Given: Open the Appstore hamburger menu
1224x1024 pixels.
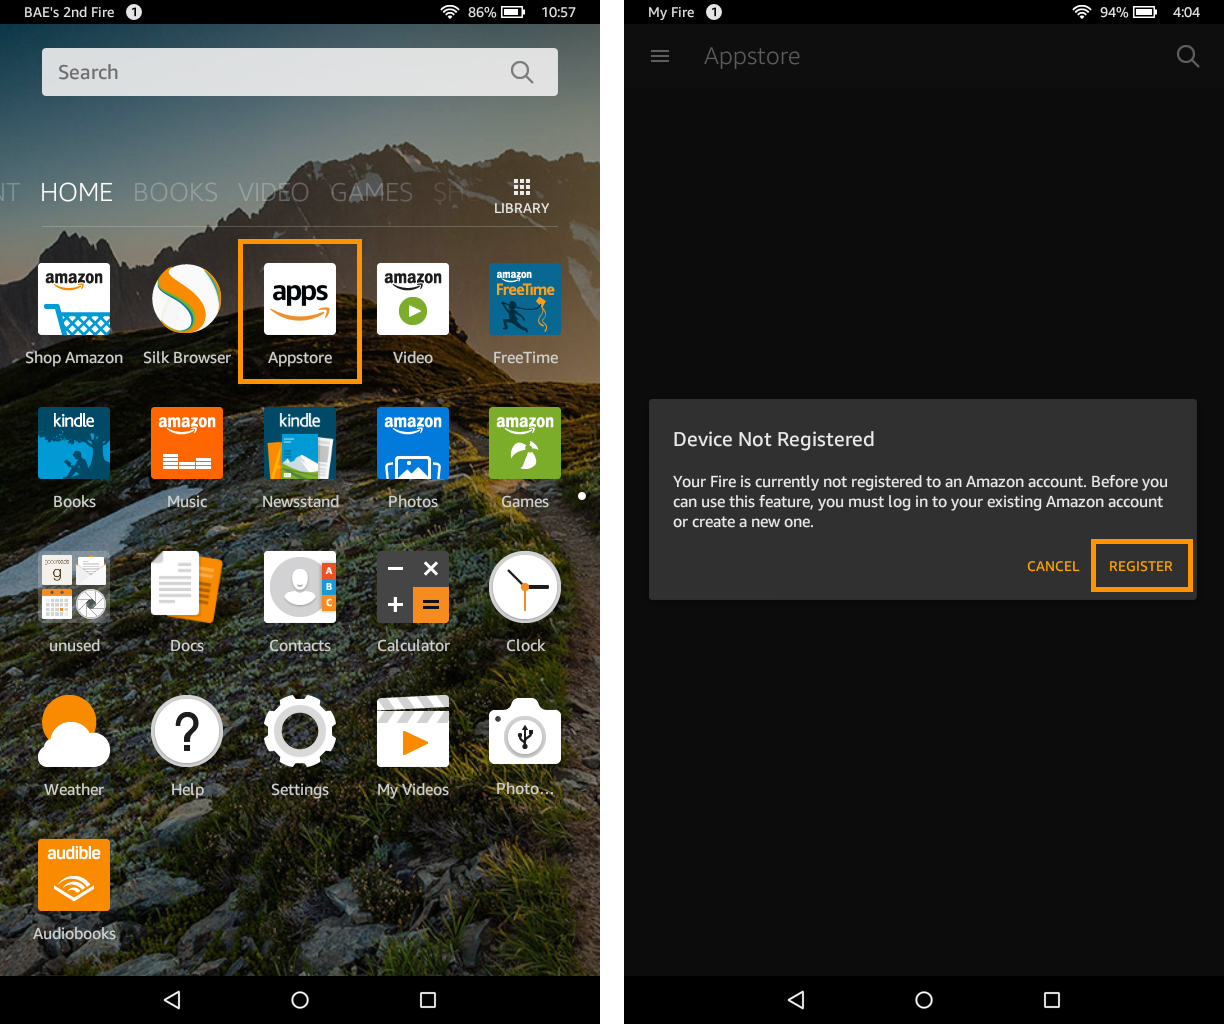Looking at the screenshot, I should (660, 56).
